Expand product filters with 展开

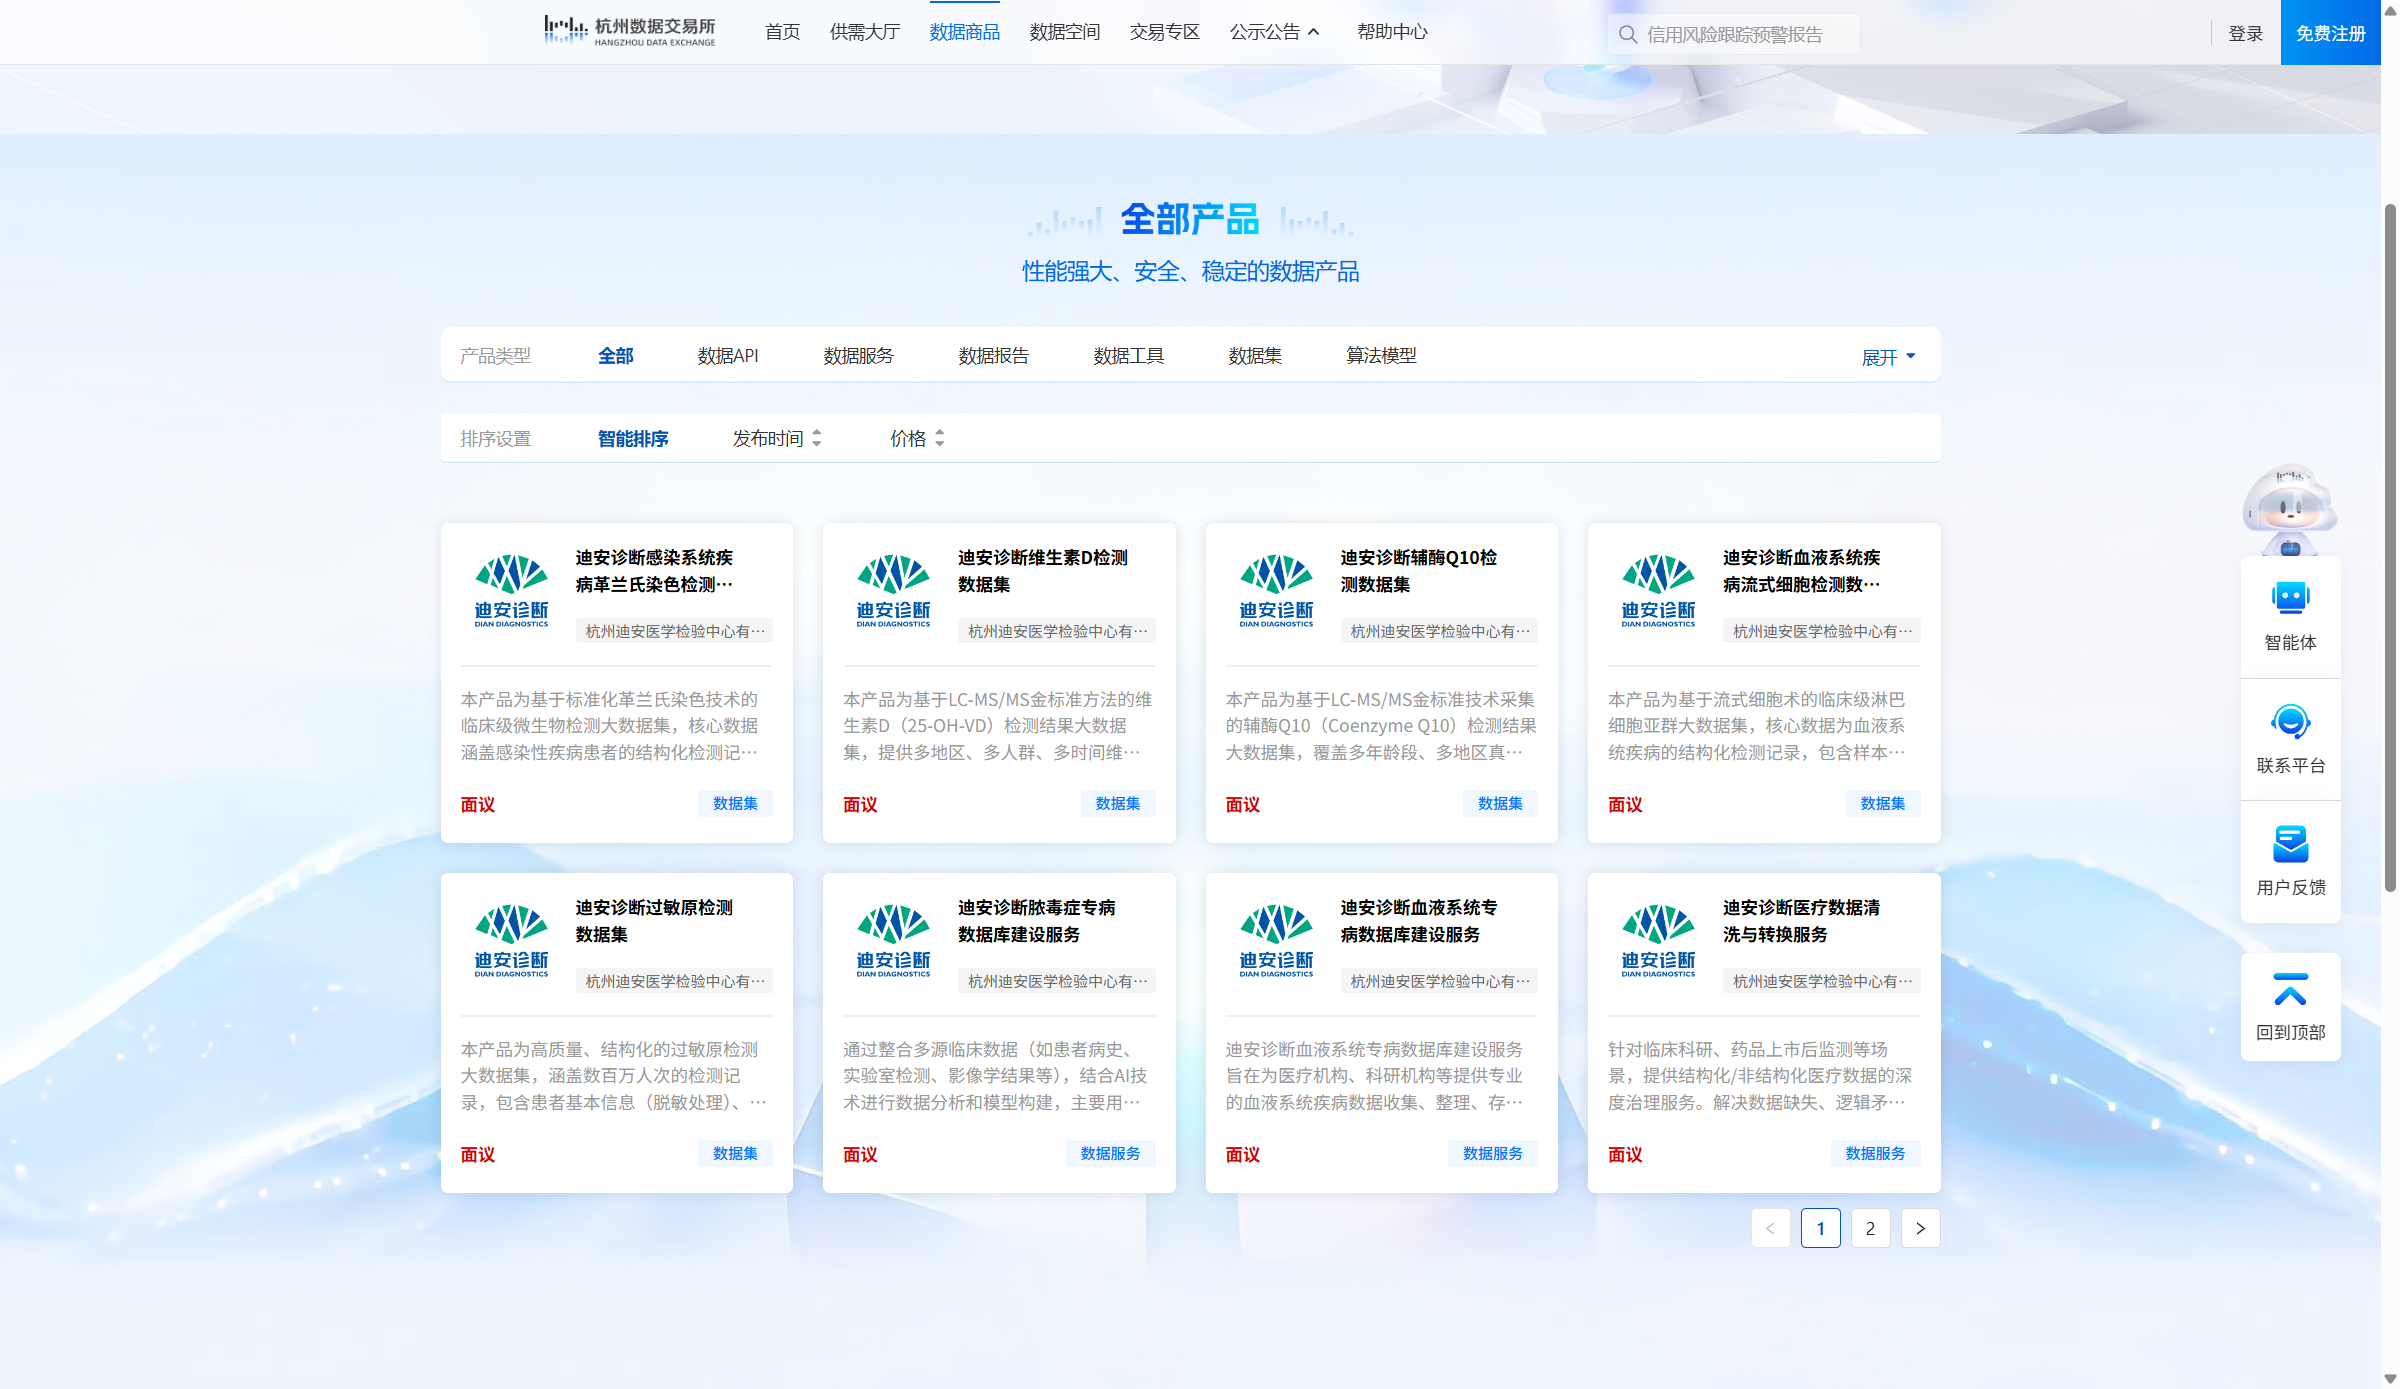[x=1888, y=357]
